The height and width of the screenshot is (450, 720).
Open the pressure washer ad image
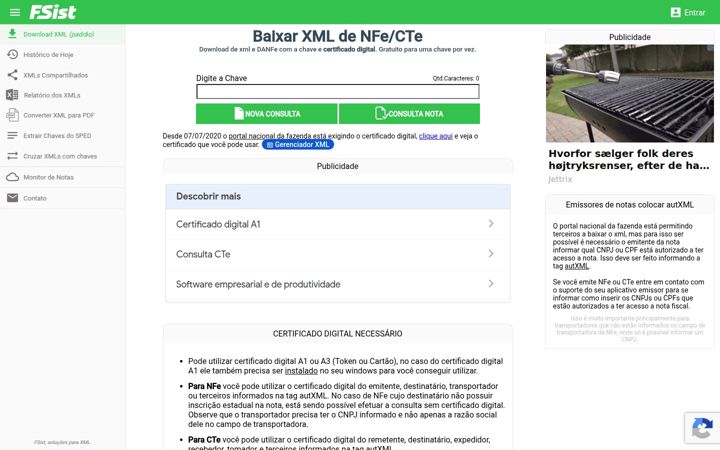[x=630, y=93]
